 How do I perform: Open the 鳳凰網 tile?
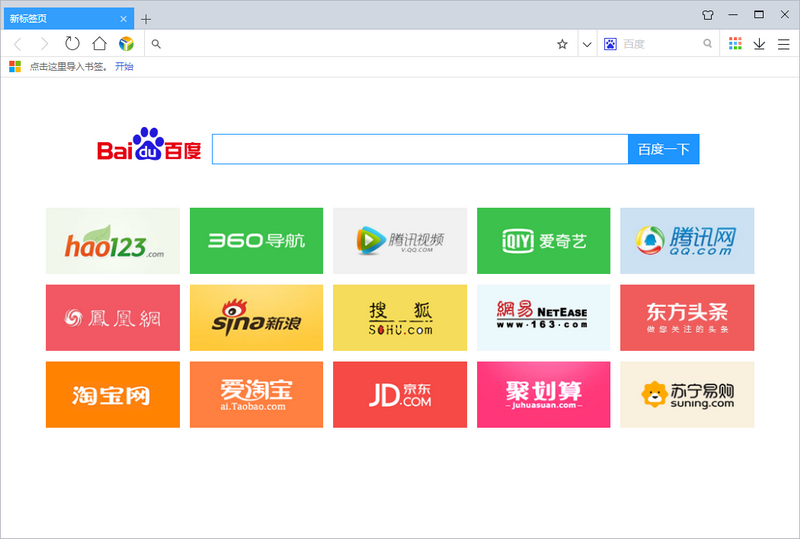pos(113,317)
